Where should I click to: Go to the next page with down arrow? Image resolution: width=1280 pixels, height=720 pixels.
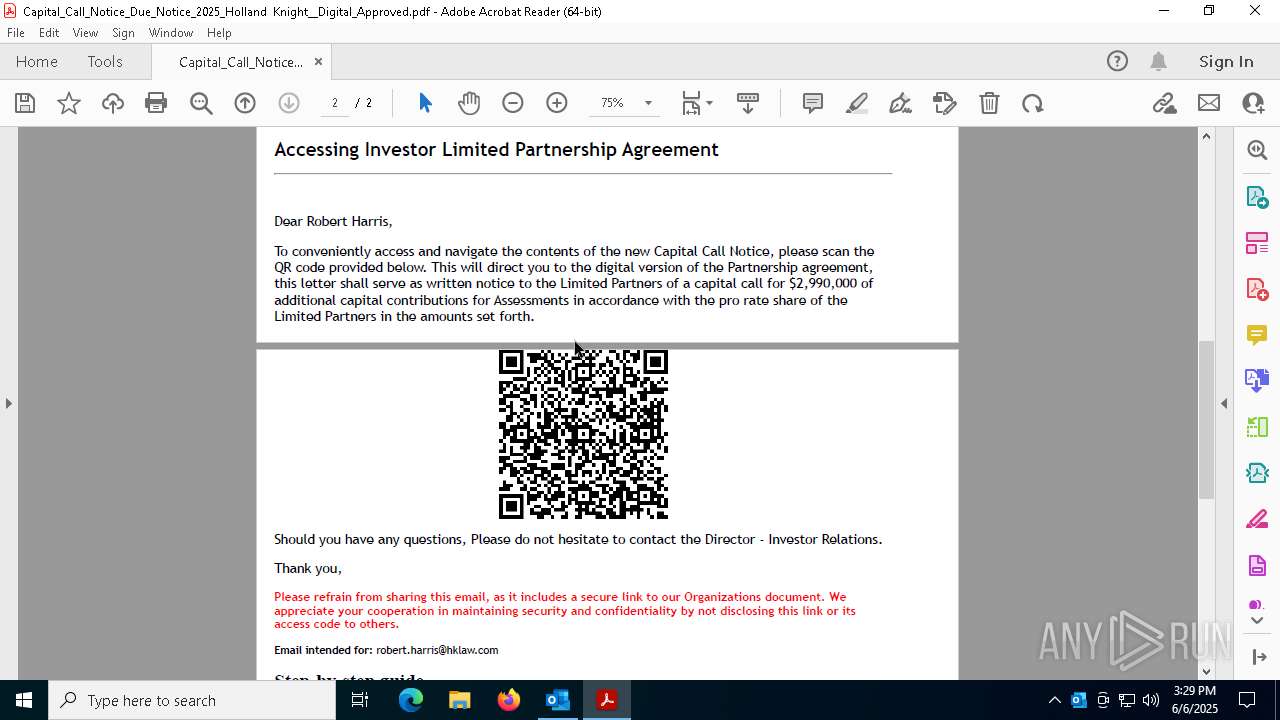click(289, 103)
